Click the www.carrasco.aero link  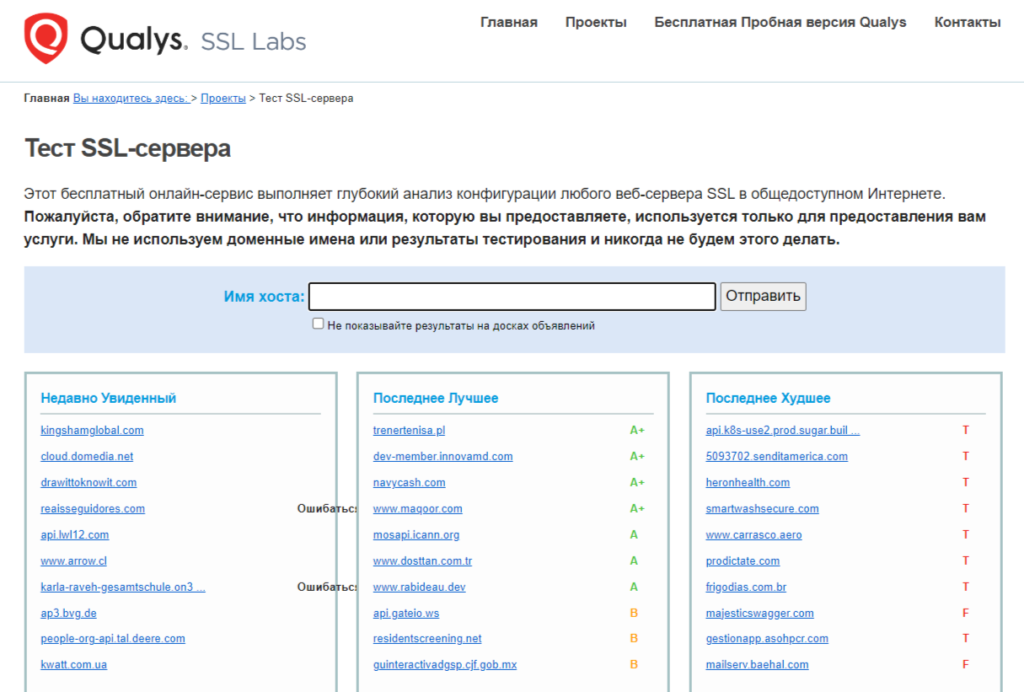[753, 535]
